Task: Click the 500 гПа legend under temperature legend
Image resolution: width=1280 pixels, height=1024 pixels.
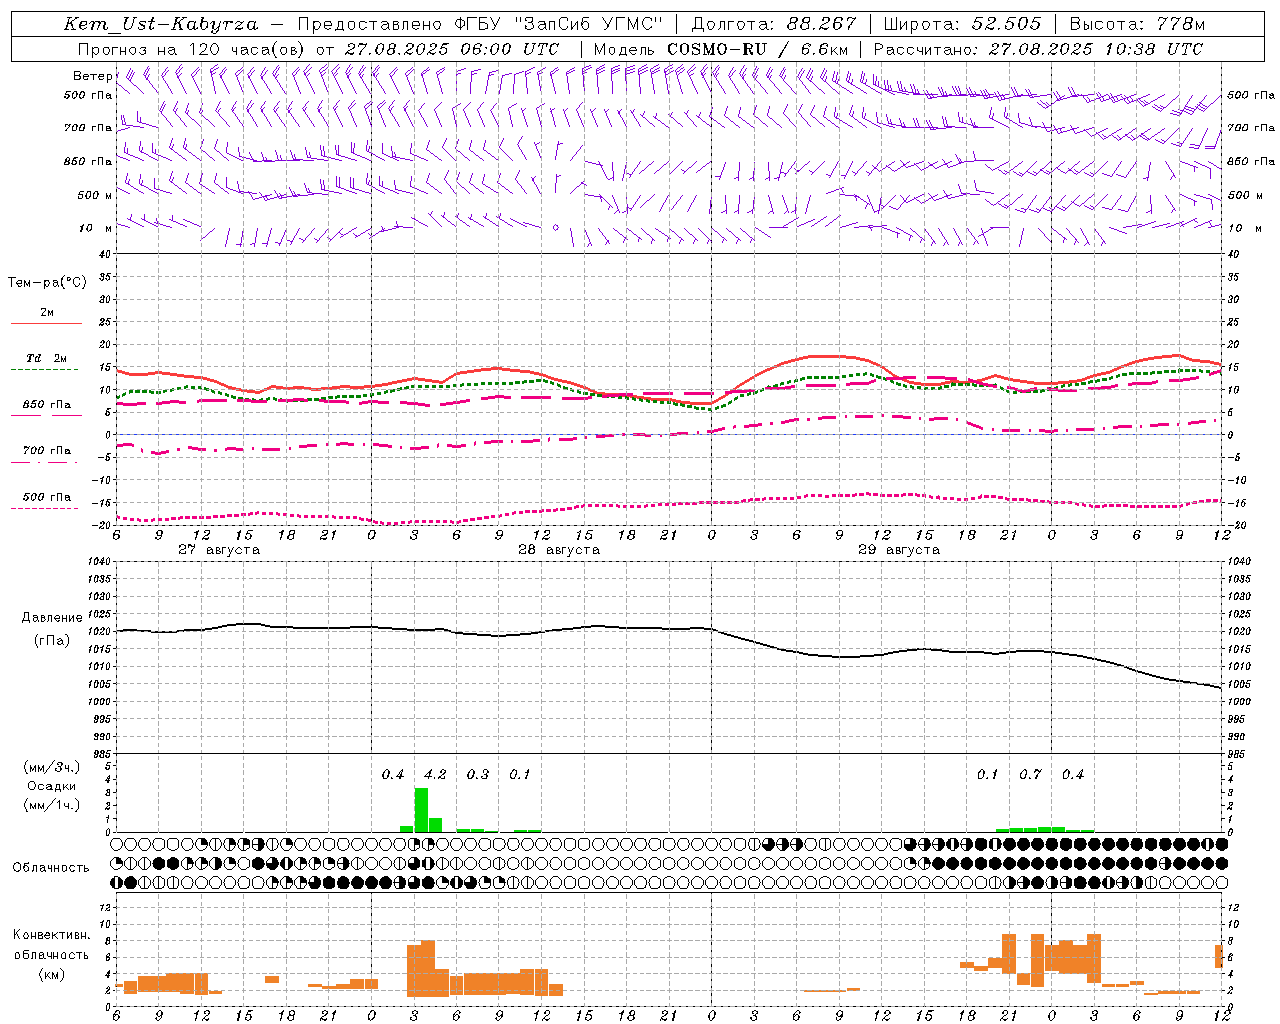Action: click(x=46, y=496)
